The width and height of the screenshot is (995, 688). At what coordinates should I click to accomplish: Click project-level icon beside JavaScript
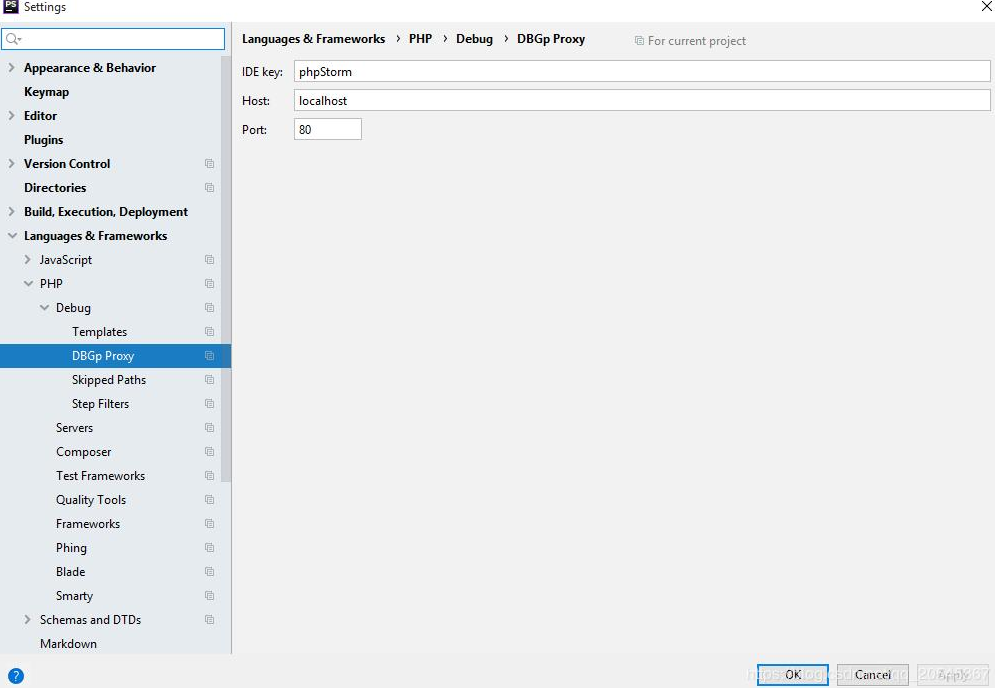pyautogui.click(x=209, y=260)
